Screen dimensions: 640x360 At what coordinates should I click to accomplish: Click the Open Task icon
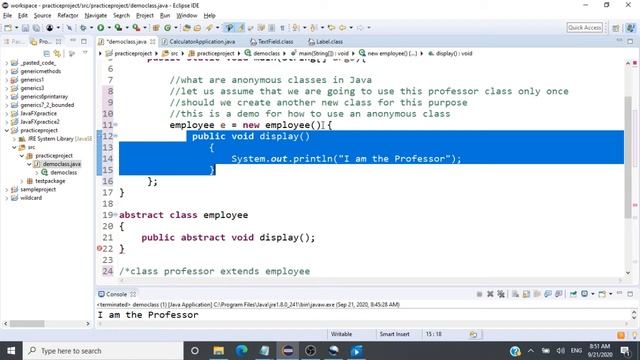tap(197, 28)
